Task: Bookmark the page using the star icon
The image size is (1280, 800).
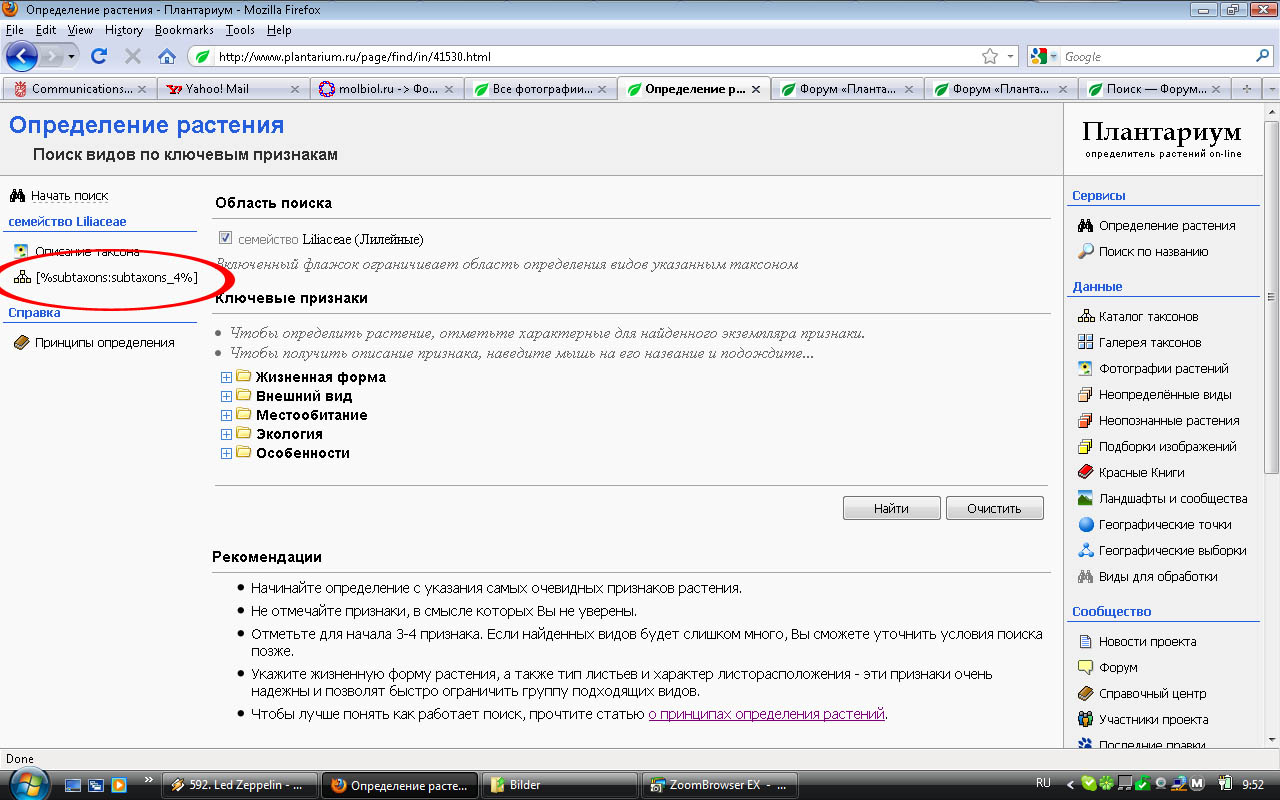Action: pos(990,56)
